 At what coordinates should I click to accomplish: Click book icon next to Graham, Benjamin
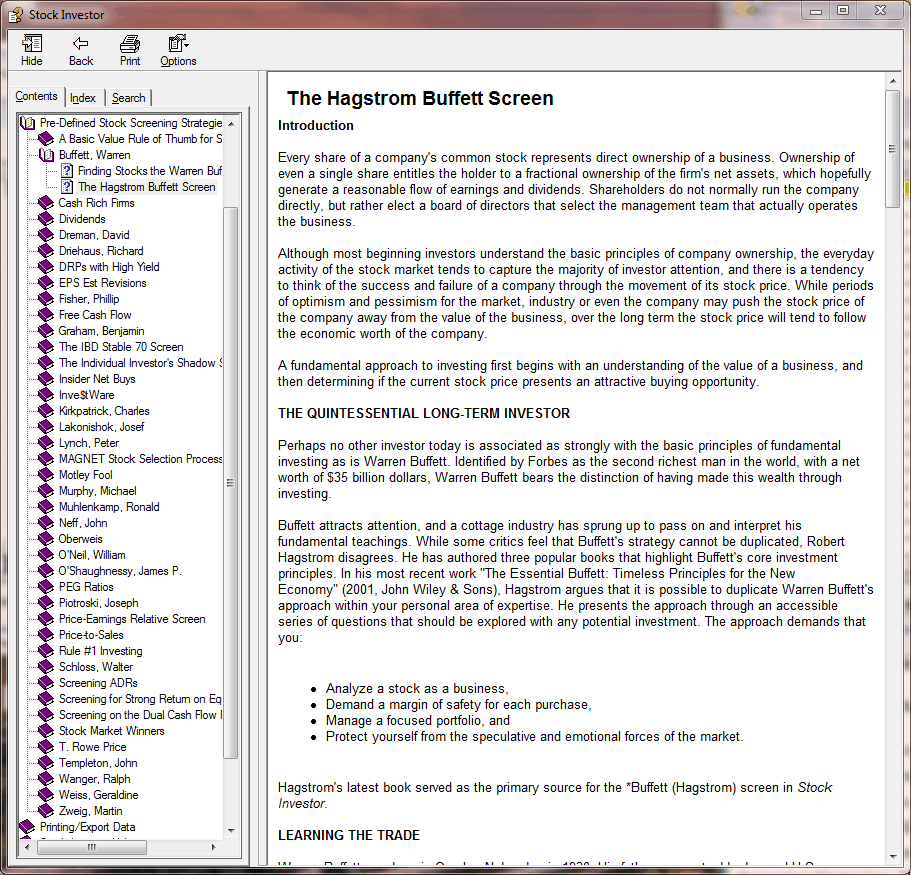point(46,331)
